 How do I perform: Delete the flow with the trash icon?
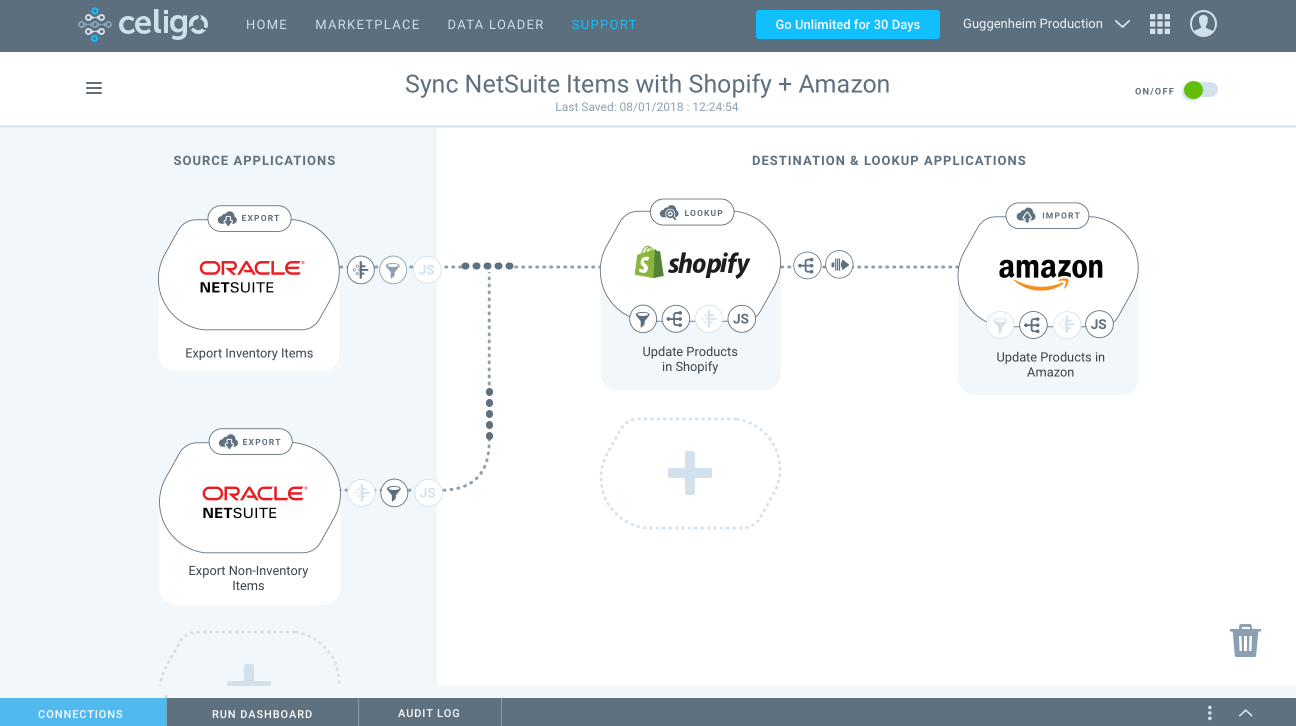(1245, 640)
